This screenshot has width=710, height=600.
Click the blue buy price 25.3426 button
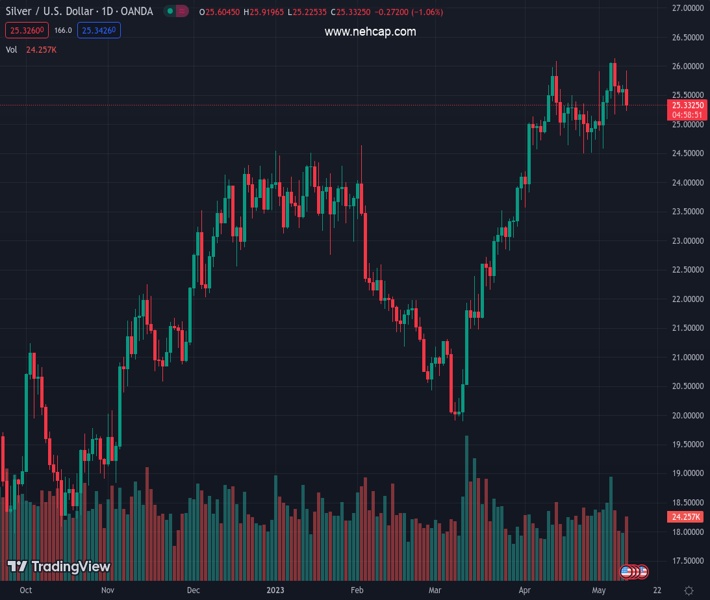pyautogui.click(x=100, y=31)
